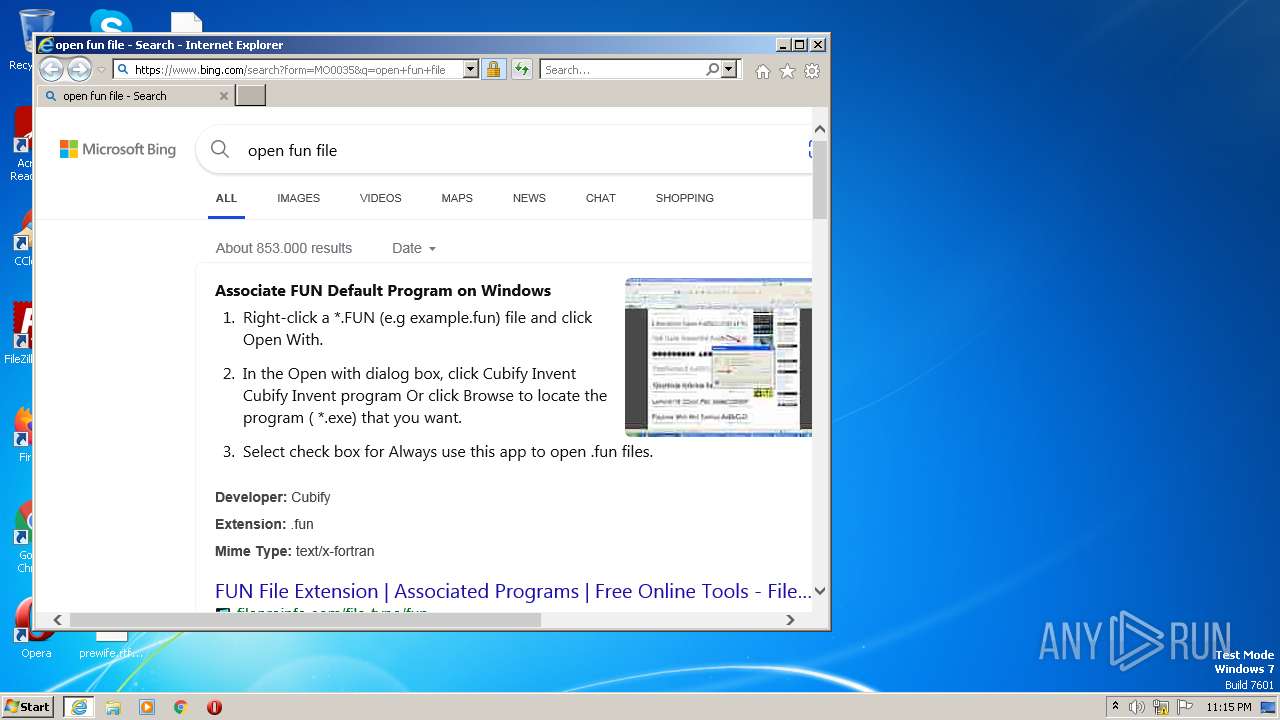Open the search provider dropdown arrow
Viewport: 1280px width, 720px height.
[x=729, y=70]
